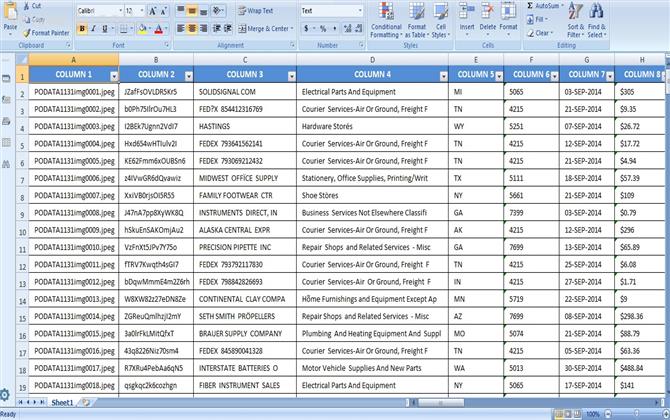
Task: Open COLUMN 5 filter dropdown
Action: [x=499, y=76]
